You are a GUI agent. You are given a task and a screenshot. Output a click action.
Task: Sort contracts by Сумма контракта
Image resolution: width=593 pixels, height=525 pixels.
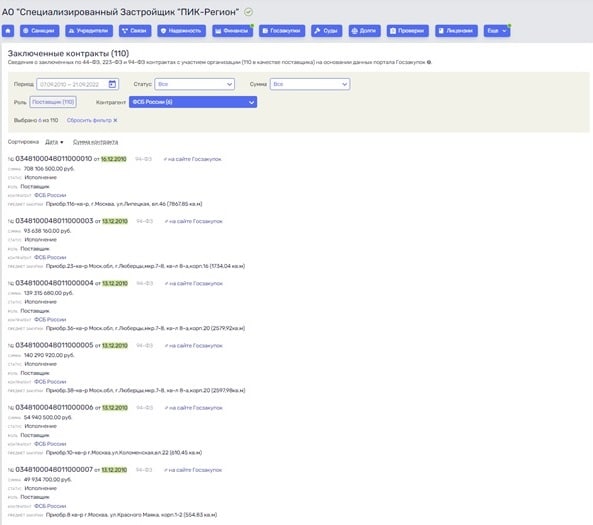(x=95, y=142)
